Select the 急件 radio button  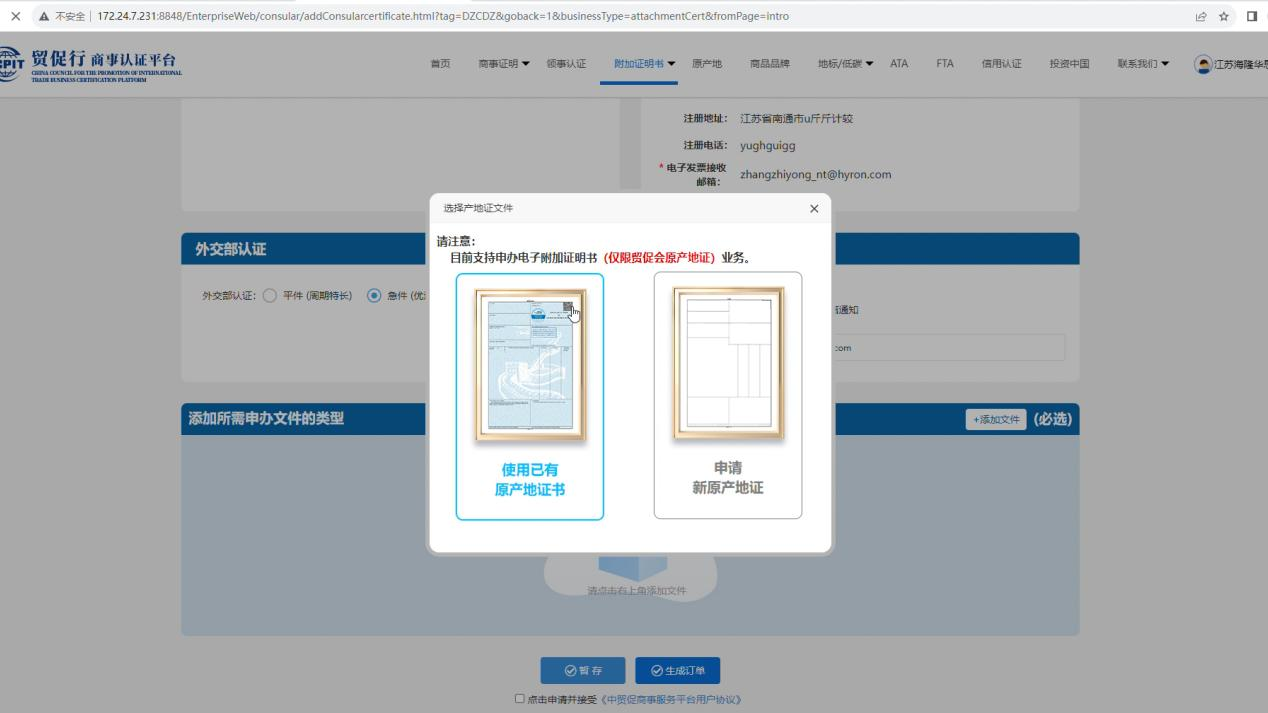click(374, 296)
